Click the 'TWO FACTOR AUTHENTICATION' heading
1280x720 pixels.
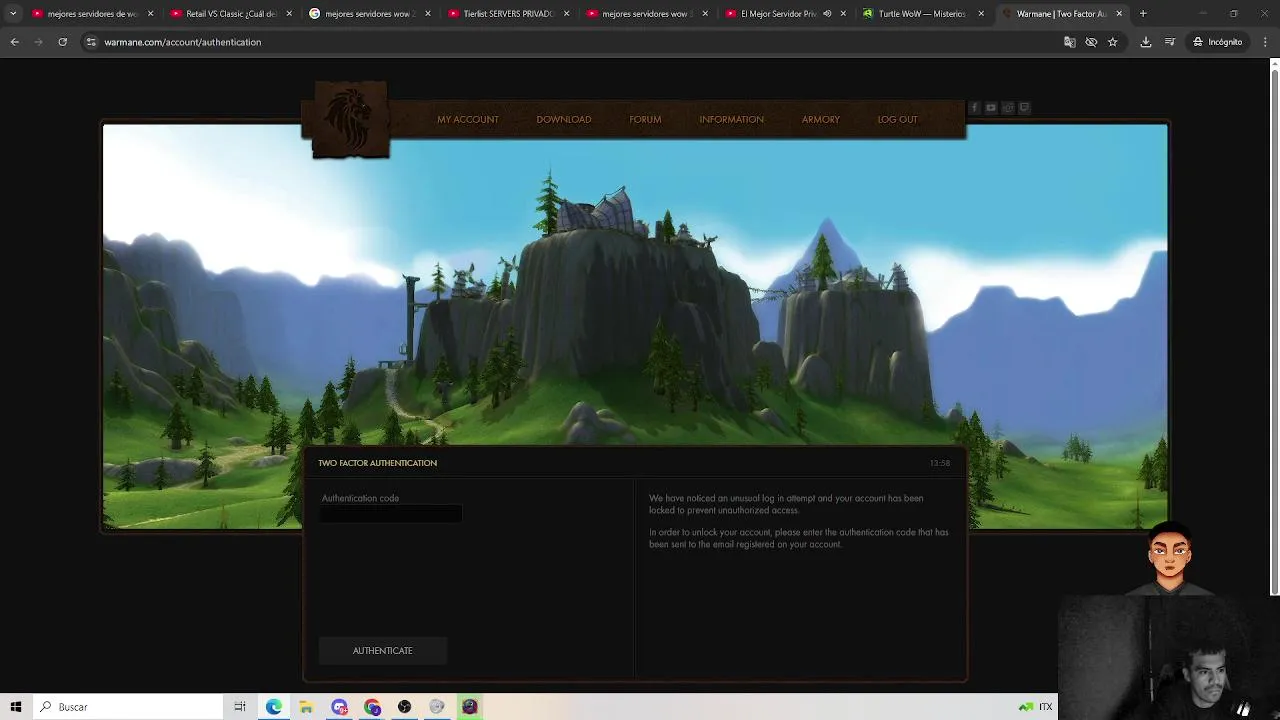click(x=377, y=463)
